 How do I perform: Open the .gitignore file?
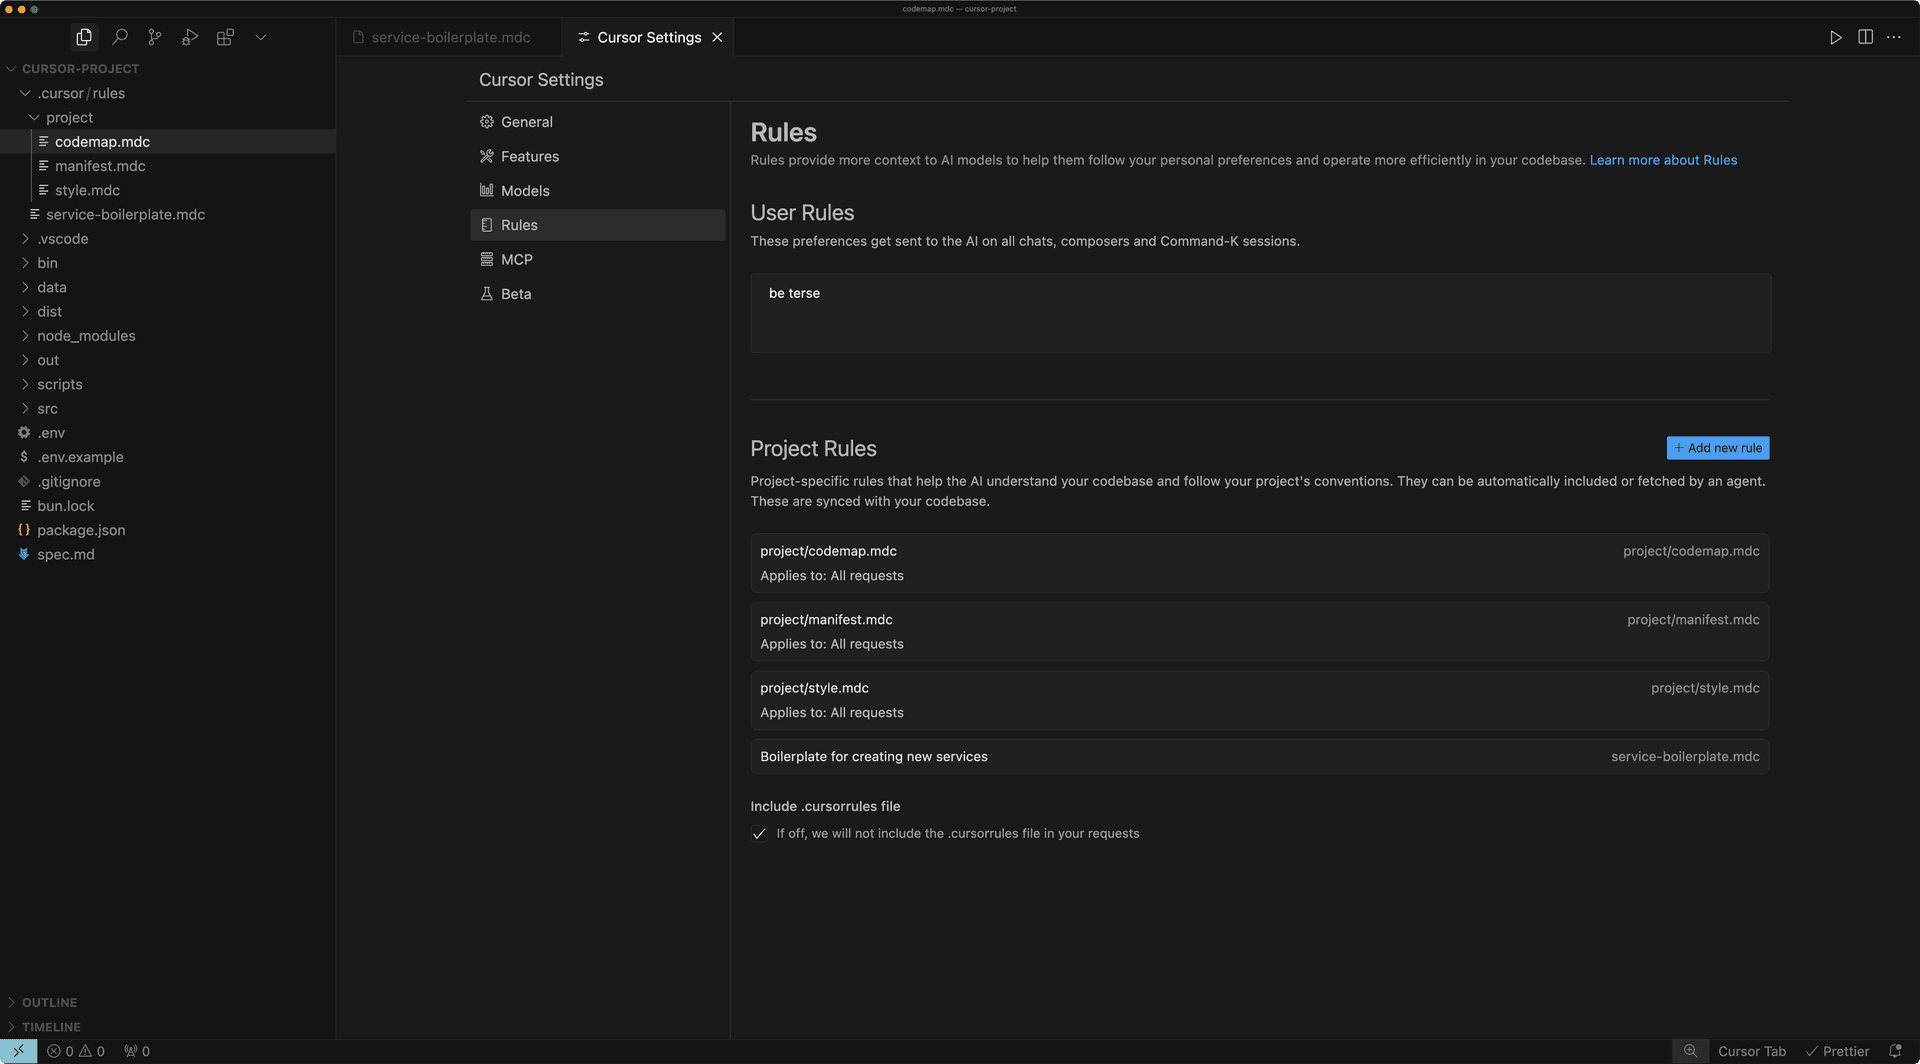167,482
